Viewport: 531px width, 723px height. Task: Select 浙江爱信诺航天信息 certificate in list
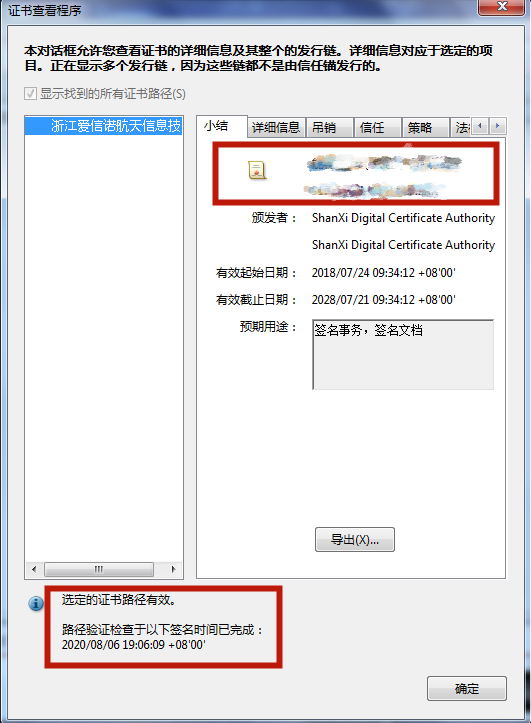pyautogui.click(x=104, y=125)
